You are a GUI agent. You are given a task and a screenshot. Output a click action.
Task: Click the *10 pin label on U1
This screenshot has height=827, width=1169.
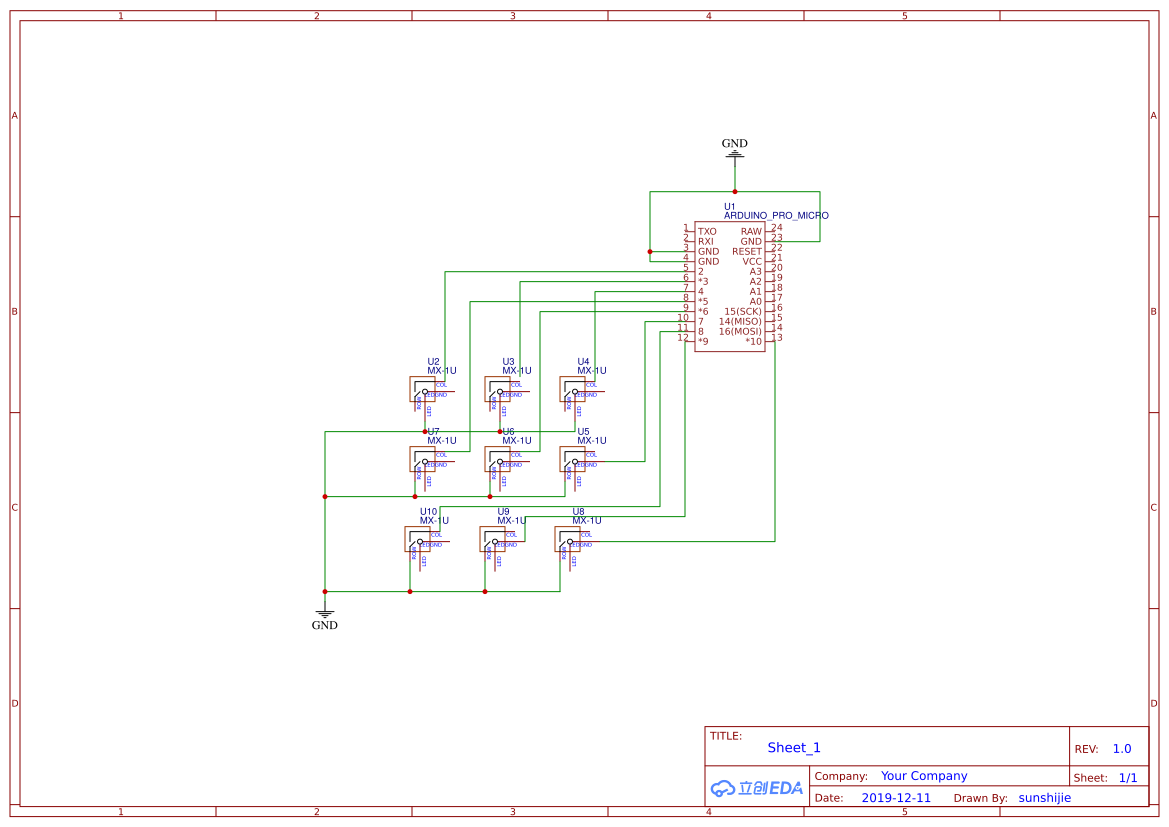tap(754, 342)
